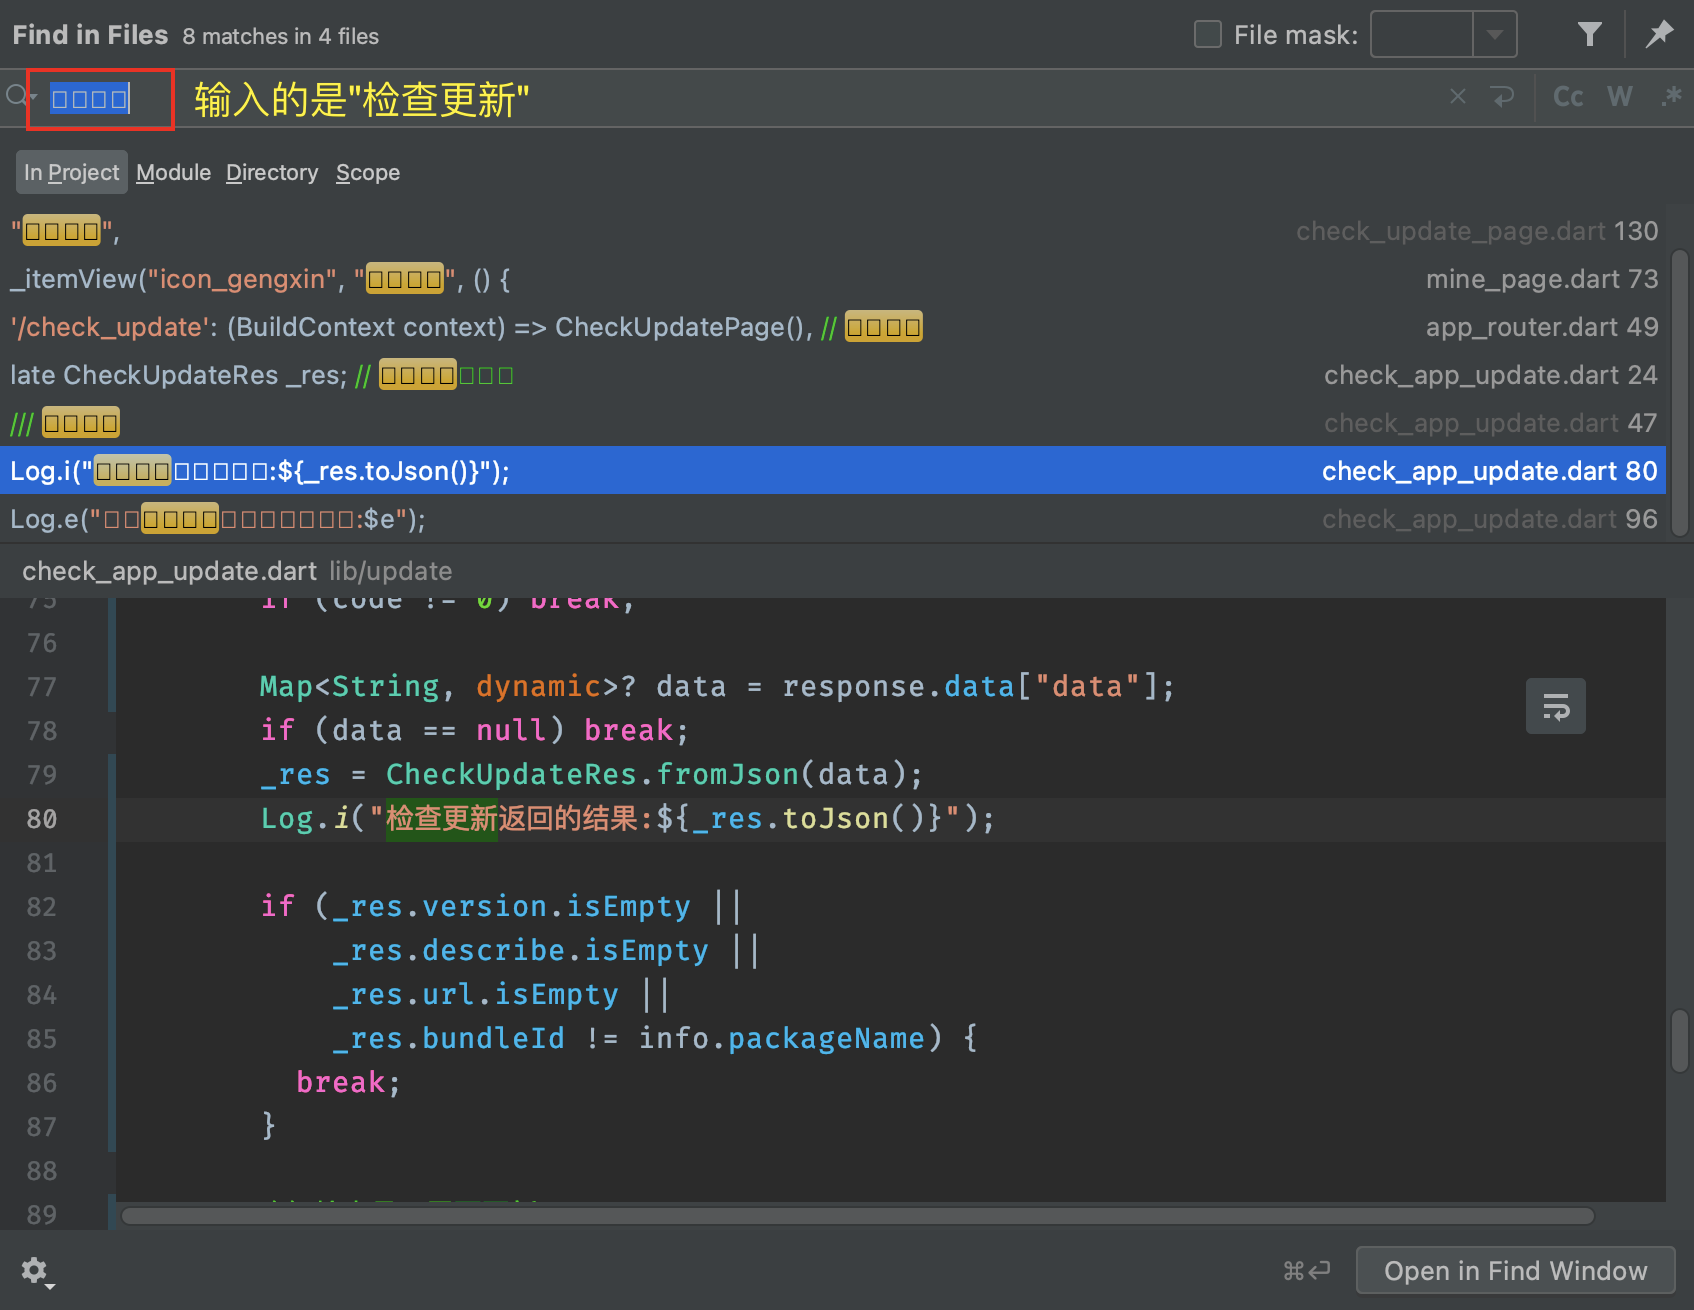1694x1310 pixels.
Task: Enable the File mask checkbox
Action: 1208,35
